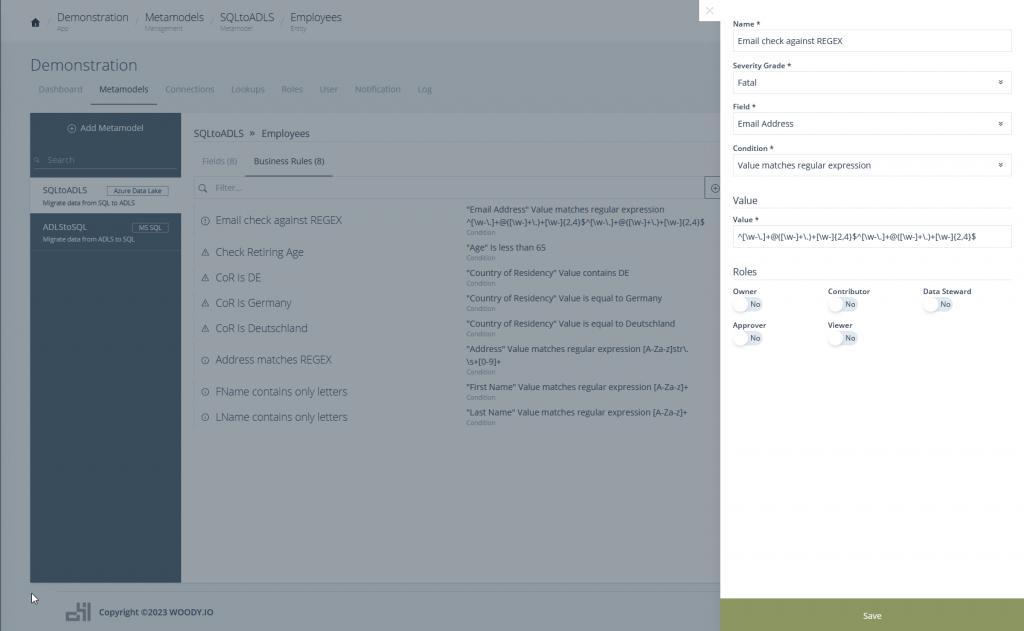
Task: Open the Connections tab
Action: point(189,89)
